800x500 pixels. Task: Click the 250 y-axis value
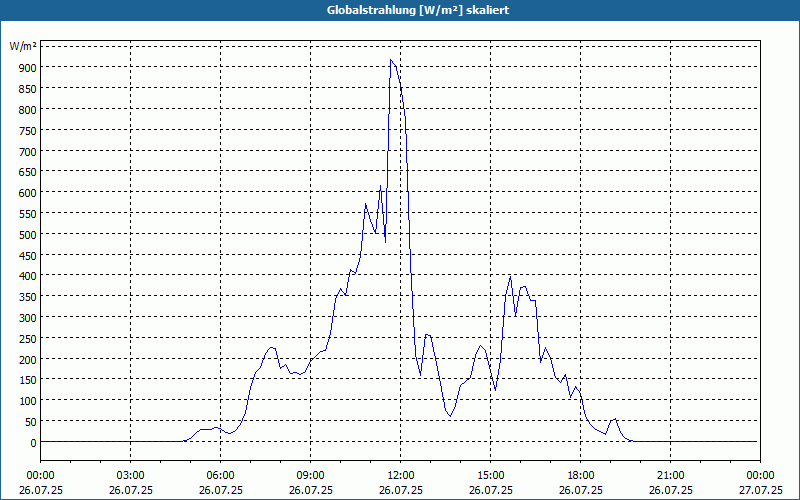pyautogui.click(x=29, y=339)
